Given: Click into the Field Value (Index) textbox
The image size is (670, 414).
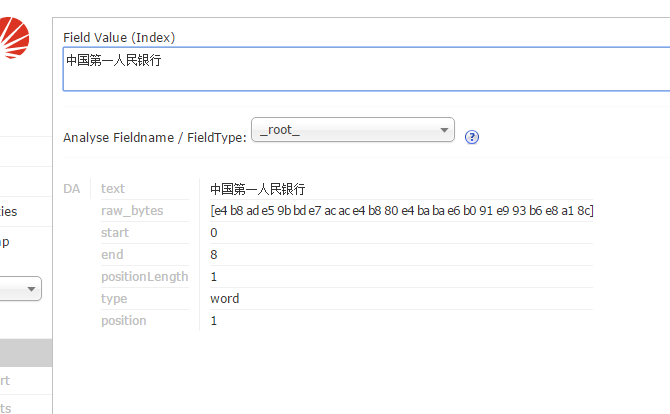Looking at the screenshot, I should click(x=366, y=69).
